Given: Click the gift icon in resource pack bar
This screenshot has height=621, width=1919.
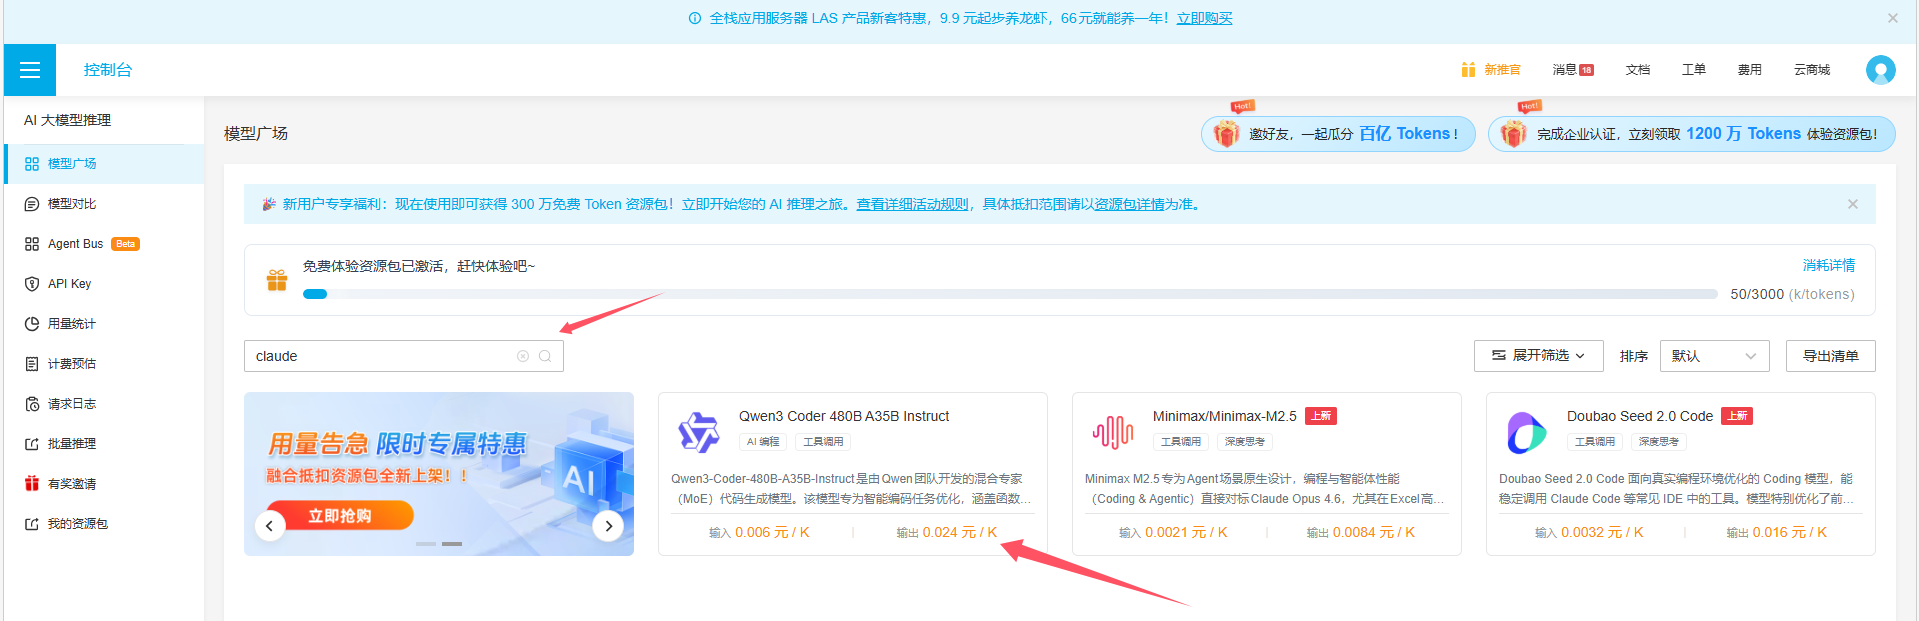Looking at the screenshot, I should point(277,280).
